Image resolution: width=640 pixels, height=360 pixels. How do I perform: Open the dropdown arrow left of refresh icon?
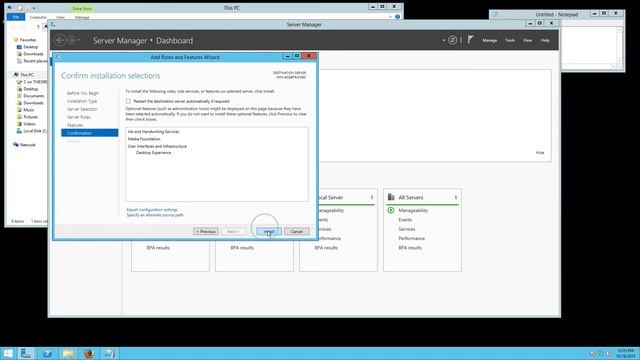[x=444, y=40]
